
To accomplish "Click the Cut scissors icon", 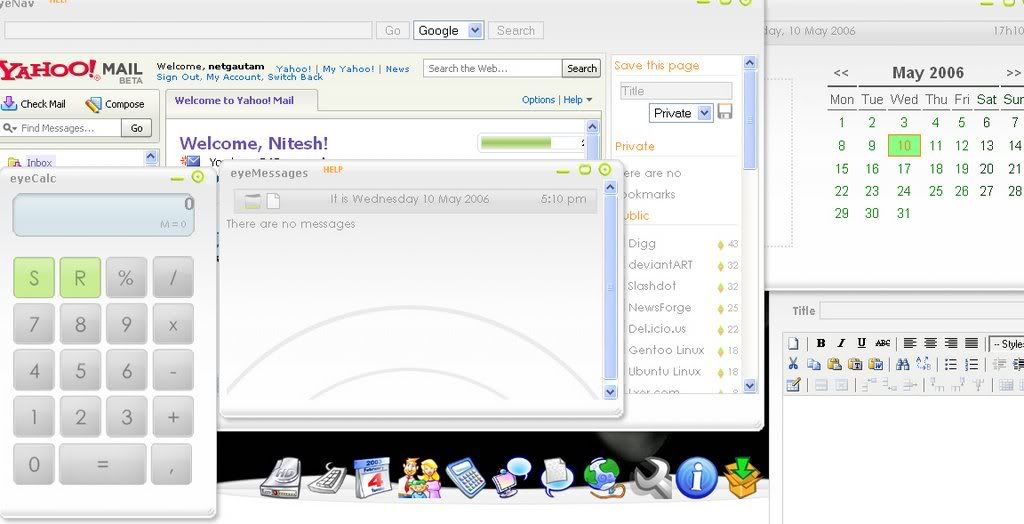I will [793, 364].
